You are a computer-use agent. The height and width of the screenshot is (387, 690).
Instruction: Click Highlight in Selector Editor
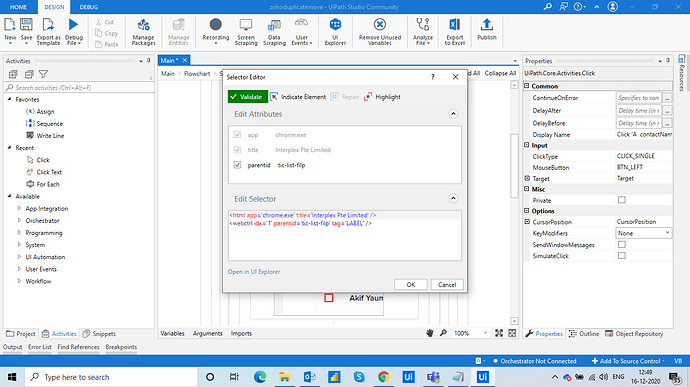[x=382, y=97]
